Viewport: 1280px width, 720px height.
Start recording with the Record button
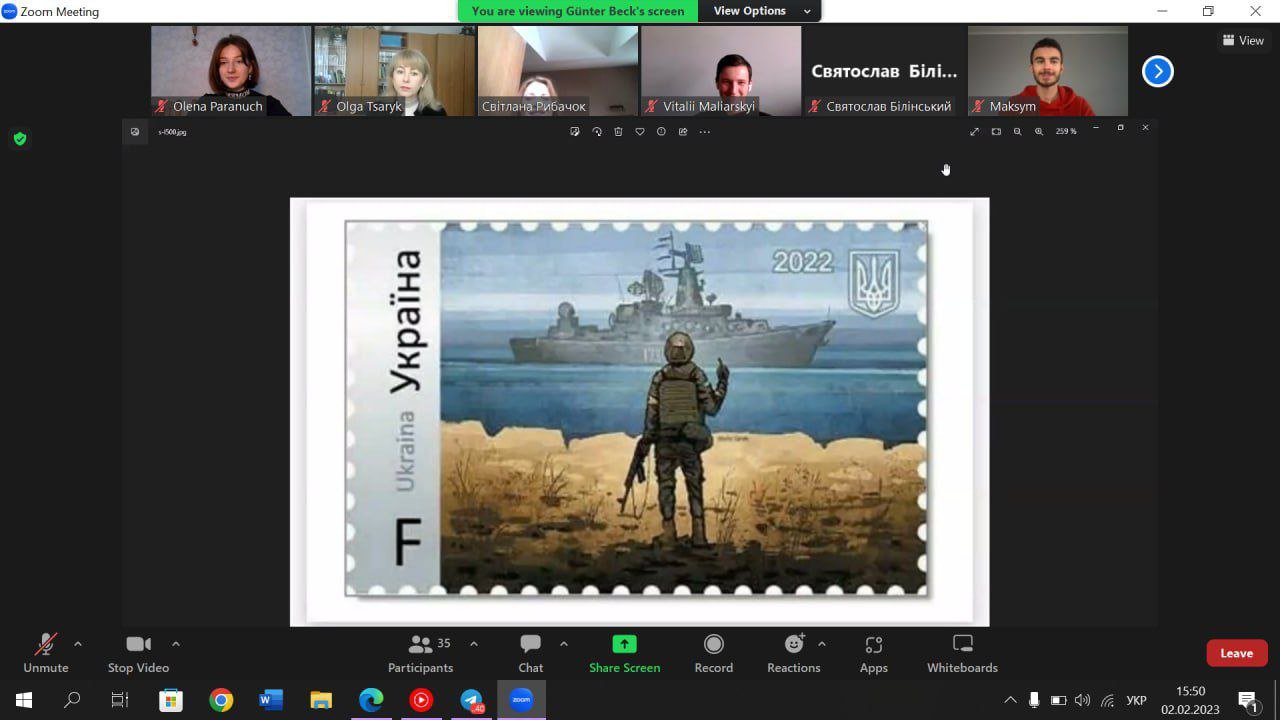[x=714, y=654]
